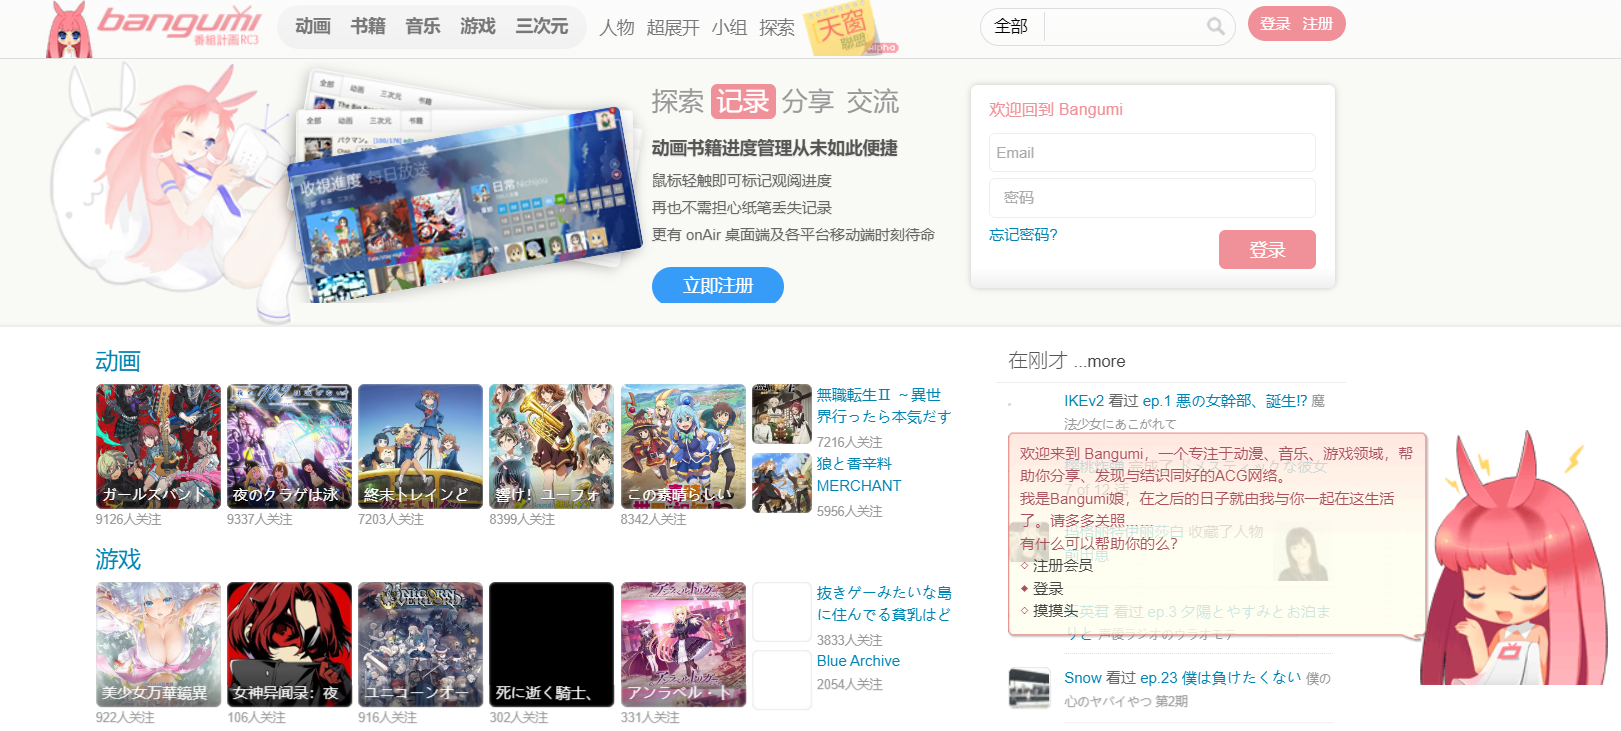Image resolution: width=1621 pixels, height=731 pixels.
Task: Click the 密码 password field
Action: (x=1152, y=198)
